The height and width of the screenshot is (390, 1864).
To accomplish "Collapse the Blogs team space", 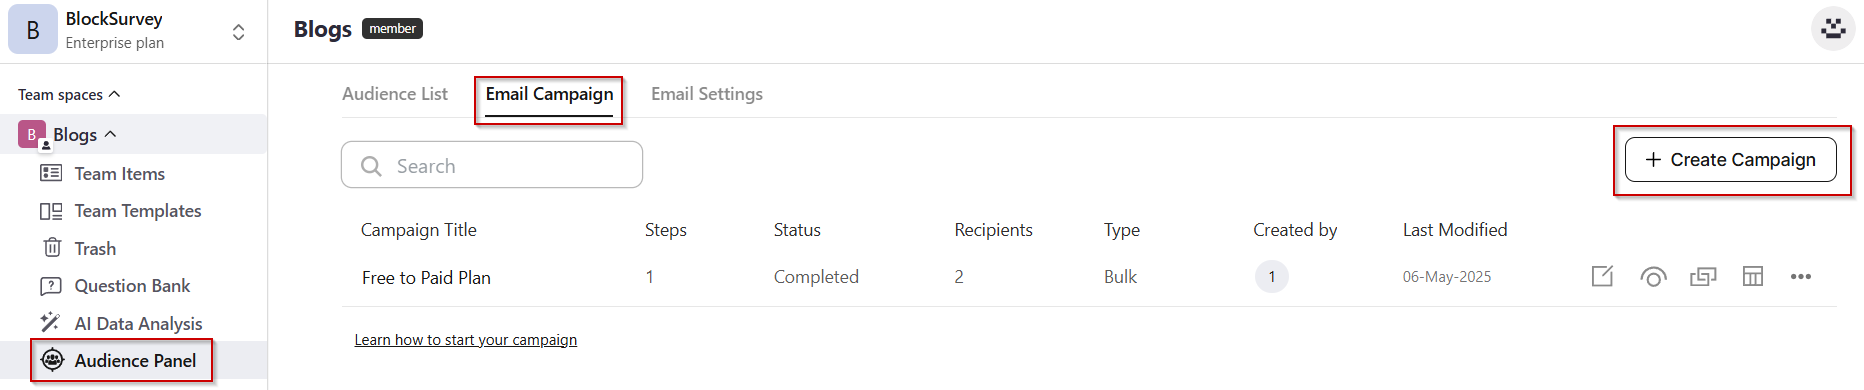I will click(x=110, y=134).
